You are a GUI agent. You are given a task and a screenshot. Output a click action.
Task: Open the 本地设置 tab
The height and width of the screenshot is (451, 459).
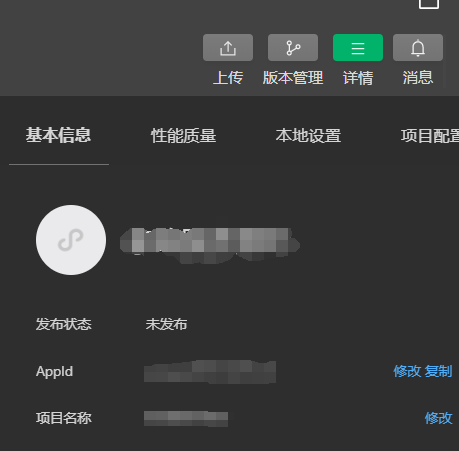point(308,136)
